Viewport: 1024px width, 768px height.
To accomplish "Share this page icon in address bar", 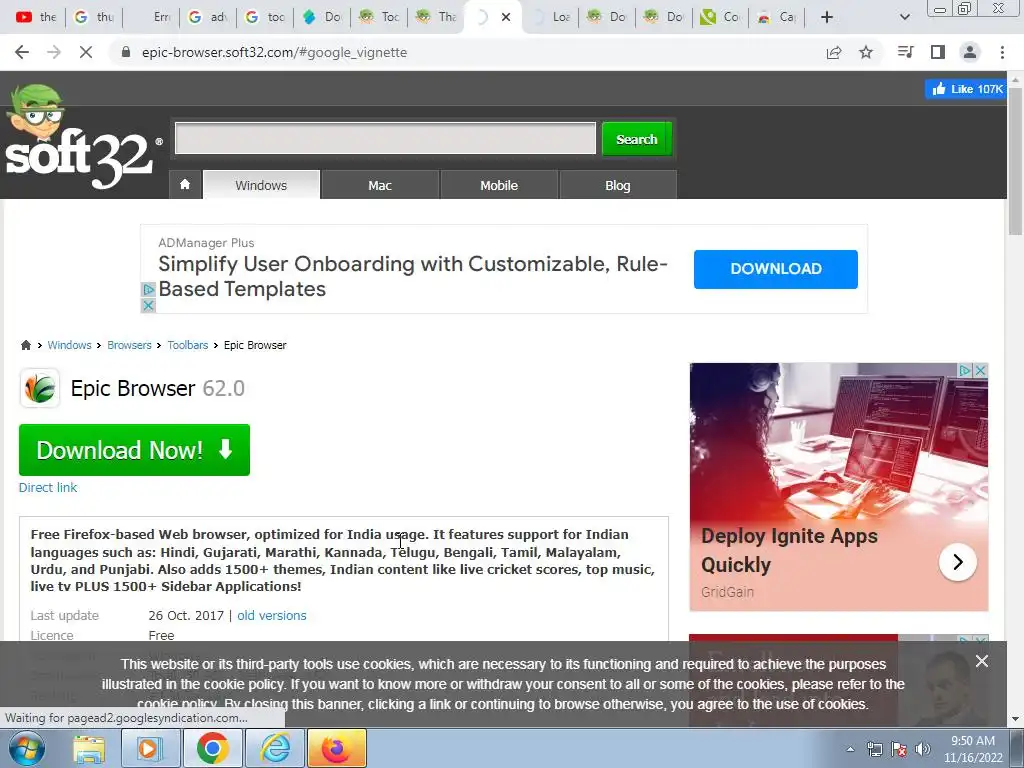I will point(834,52).
